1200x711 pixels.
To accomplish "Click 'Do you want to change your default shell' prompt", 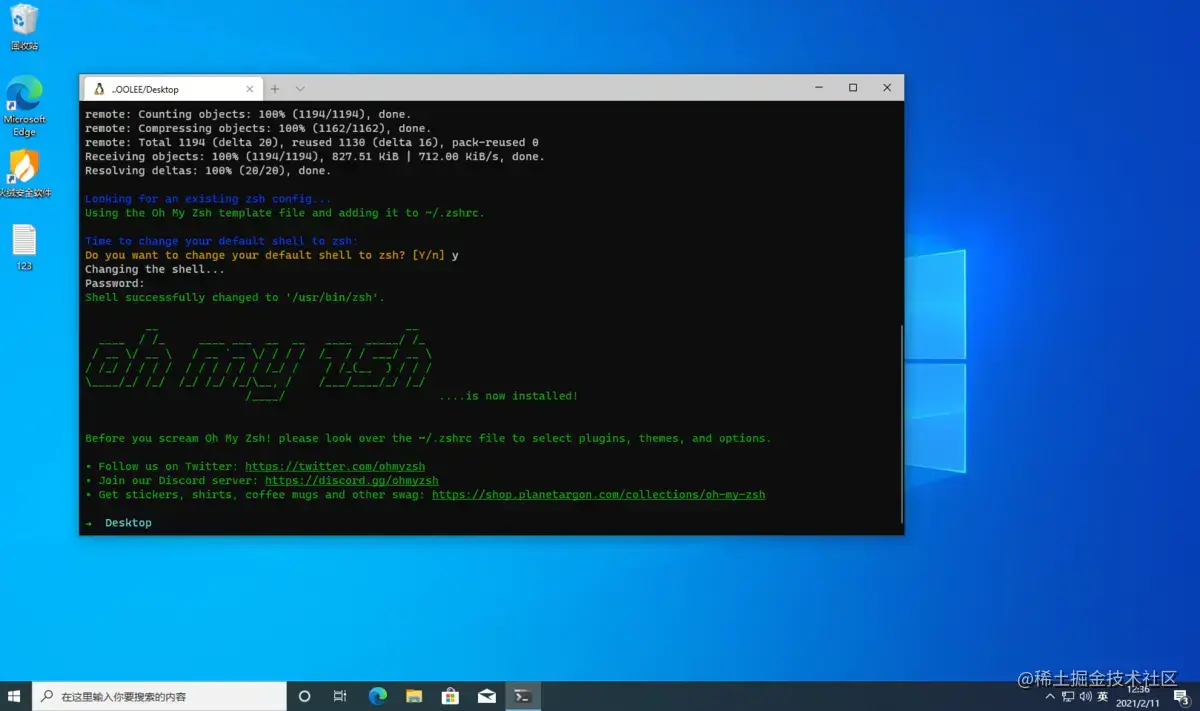I will point(272,255).
